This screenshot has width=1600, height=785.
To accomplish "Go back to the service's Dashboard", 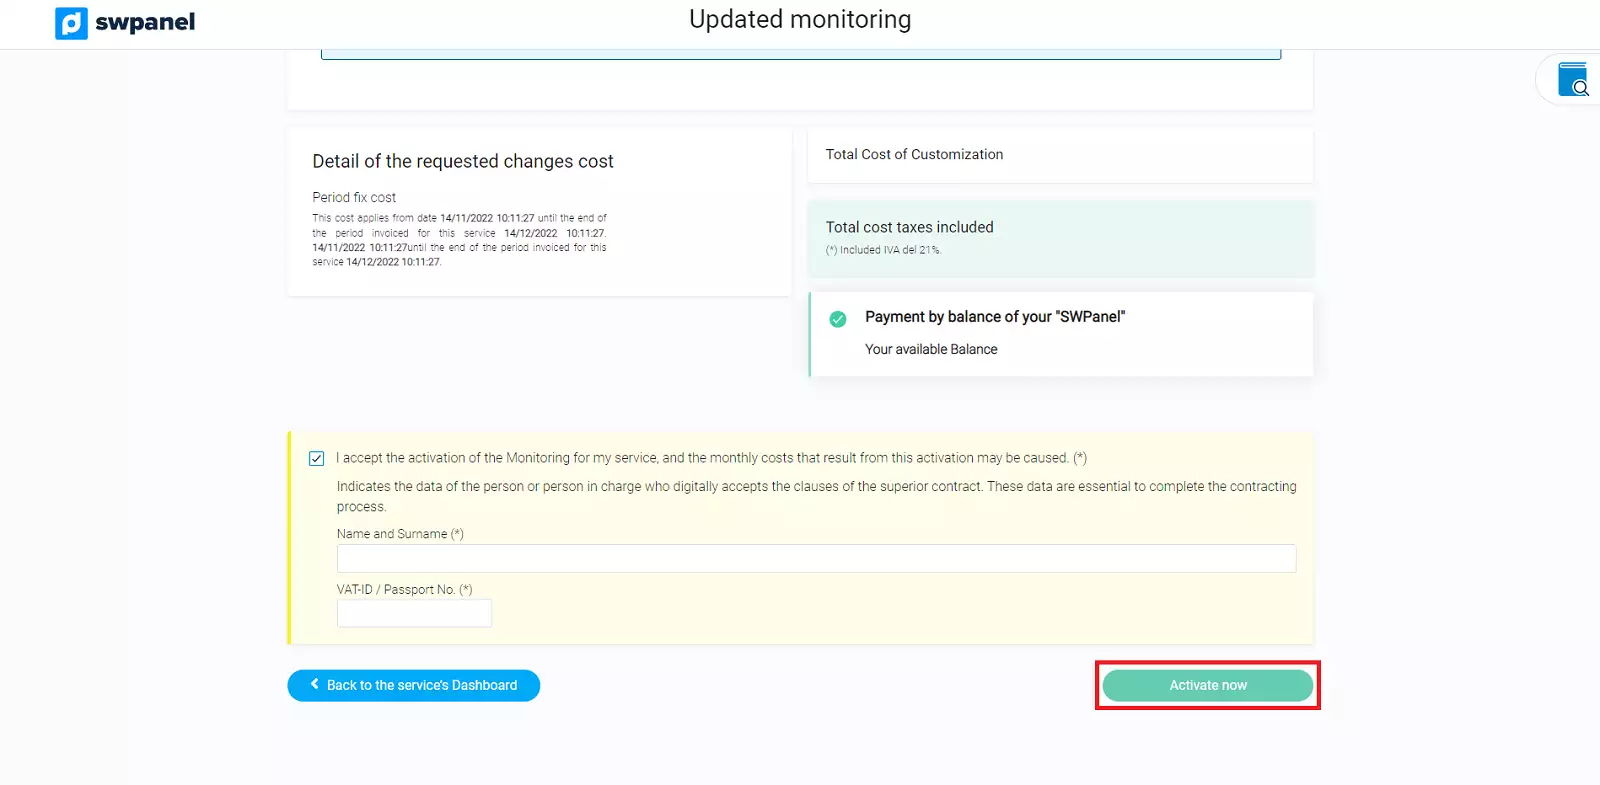I will click(413, 686).
